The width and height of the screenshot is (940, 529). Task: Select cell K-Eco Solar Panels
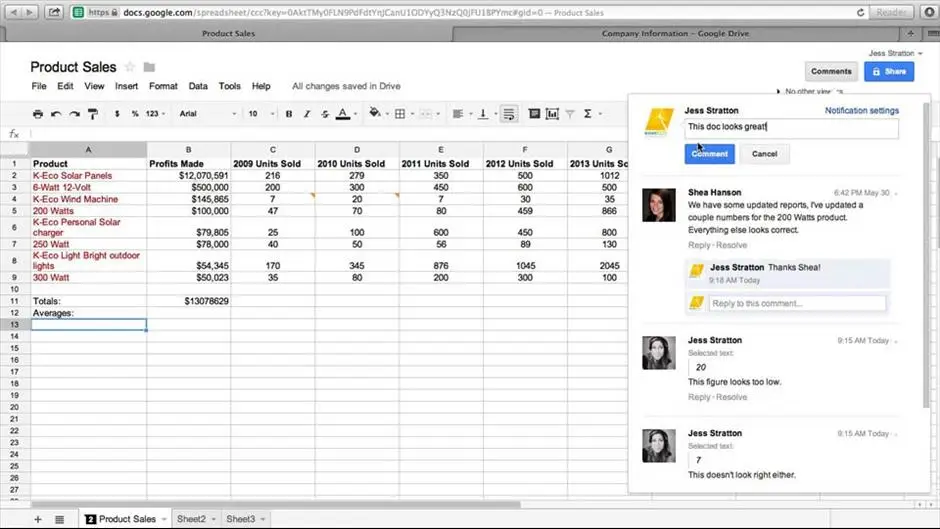coord(89,176)
